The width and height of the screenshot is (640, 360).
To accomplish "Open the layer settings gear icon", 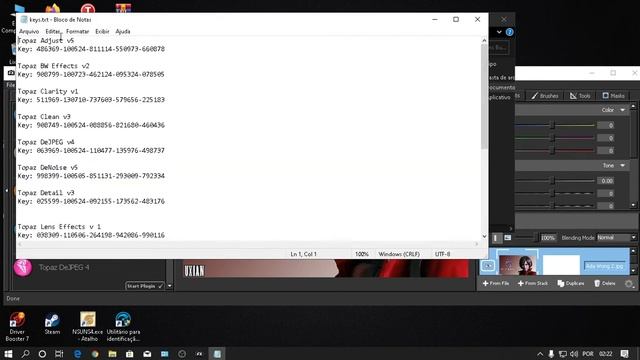I will [629, 284].
